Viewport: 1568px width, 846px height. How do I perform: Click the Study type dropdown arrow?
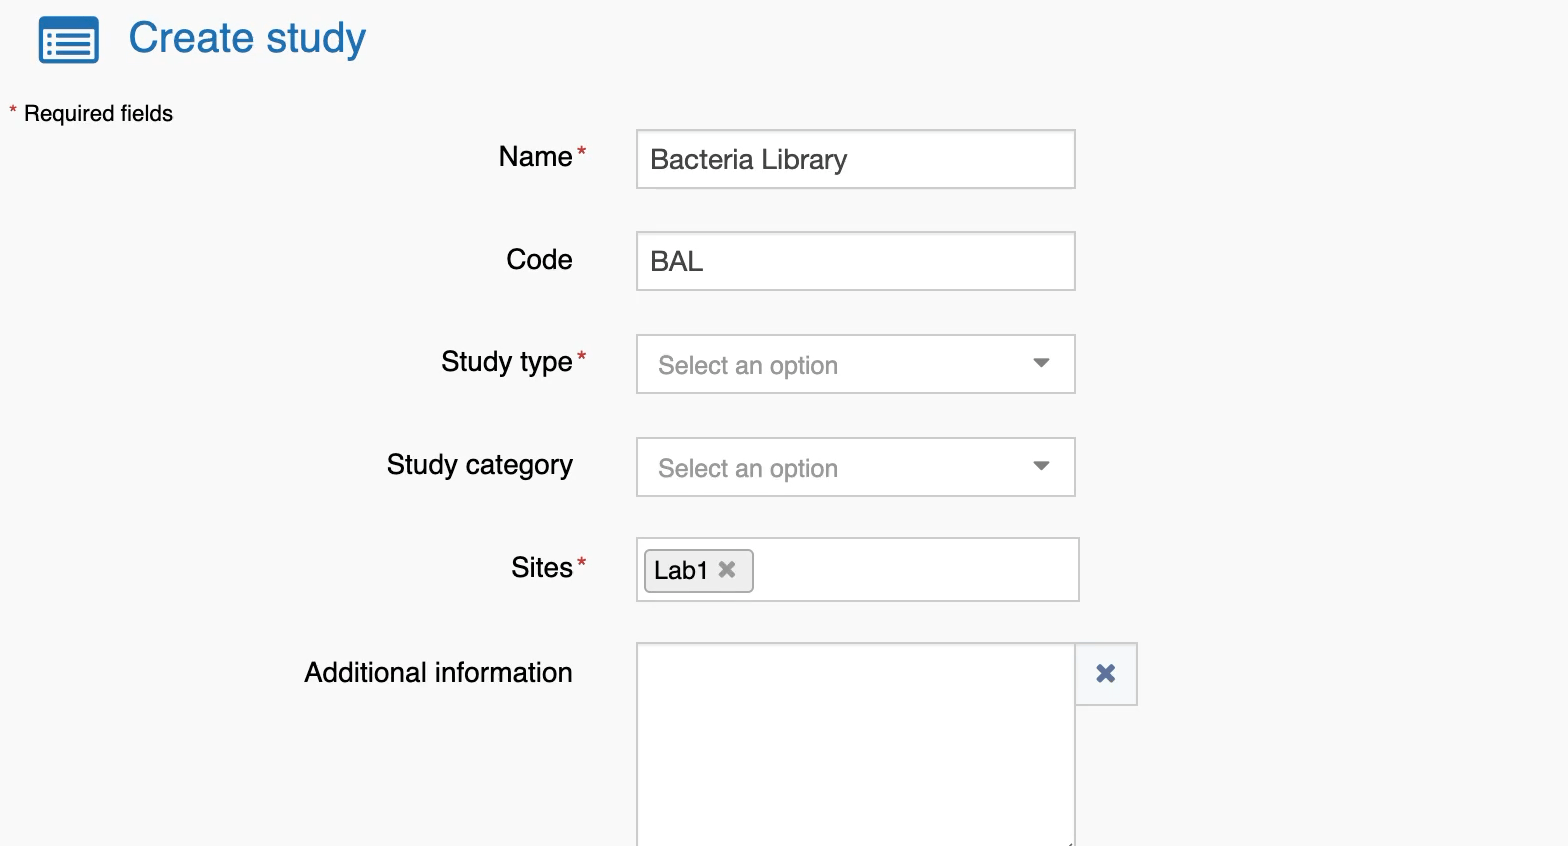click(x=1041, y=363)
